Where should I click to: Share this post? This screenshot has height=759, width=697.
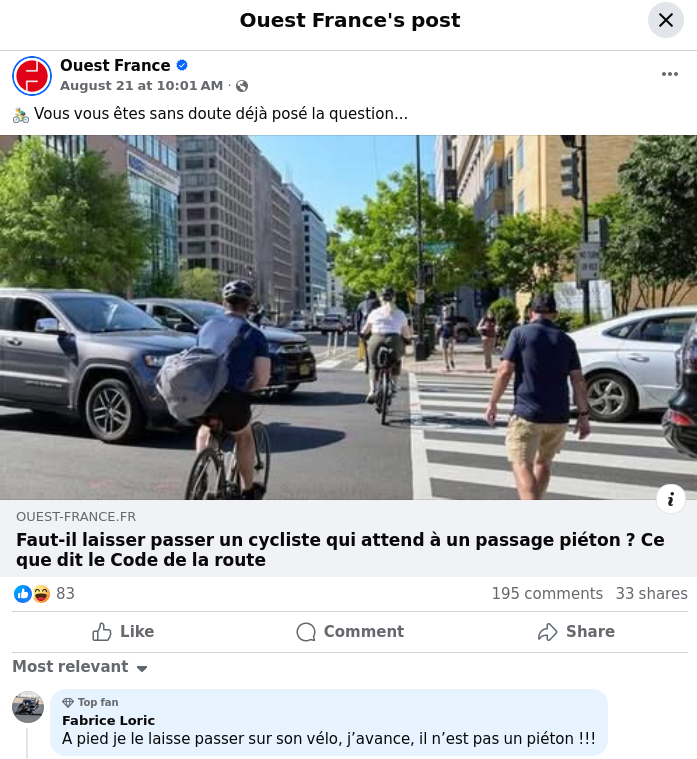[x=576, y=632]
